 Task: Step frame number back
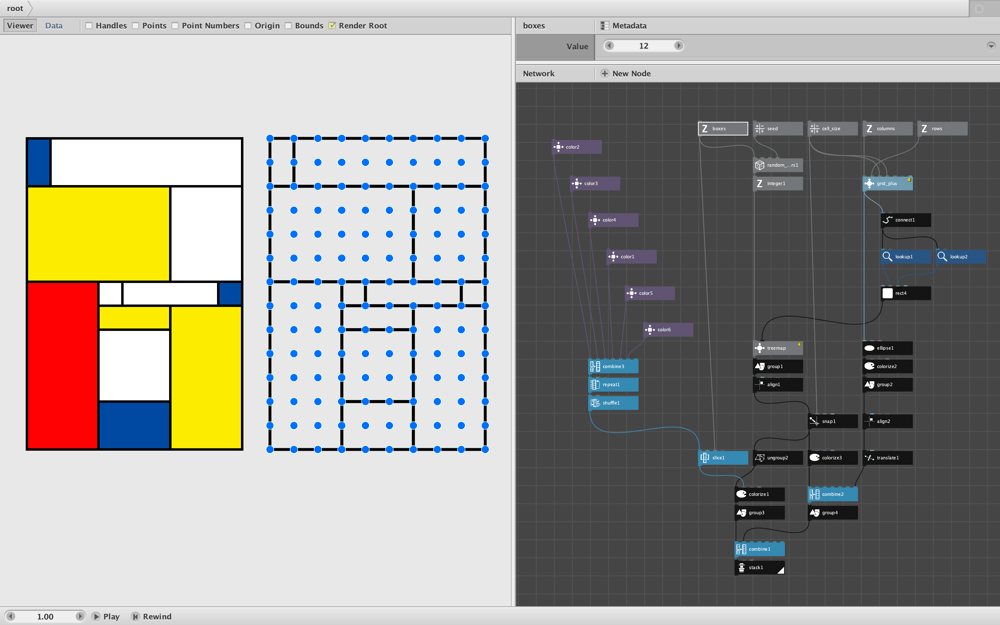tap(10, 617)
